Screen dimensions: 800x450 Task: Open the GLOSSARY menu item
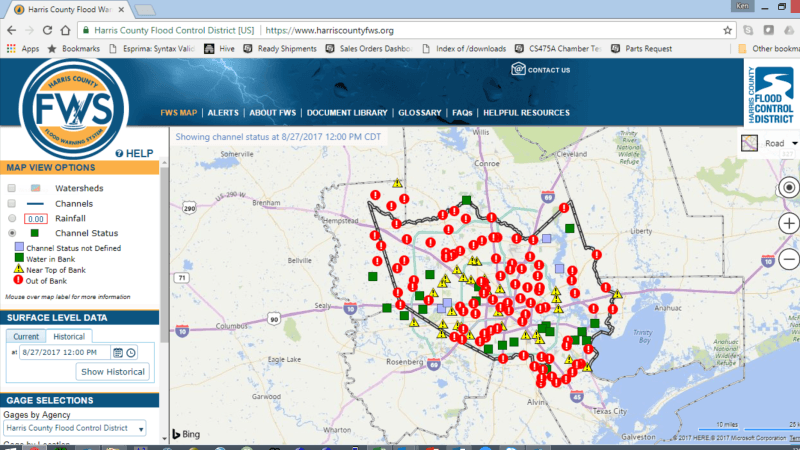tap(419, 113)
